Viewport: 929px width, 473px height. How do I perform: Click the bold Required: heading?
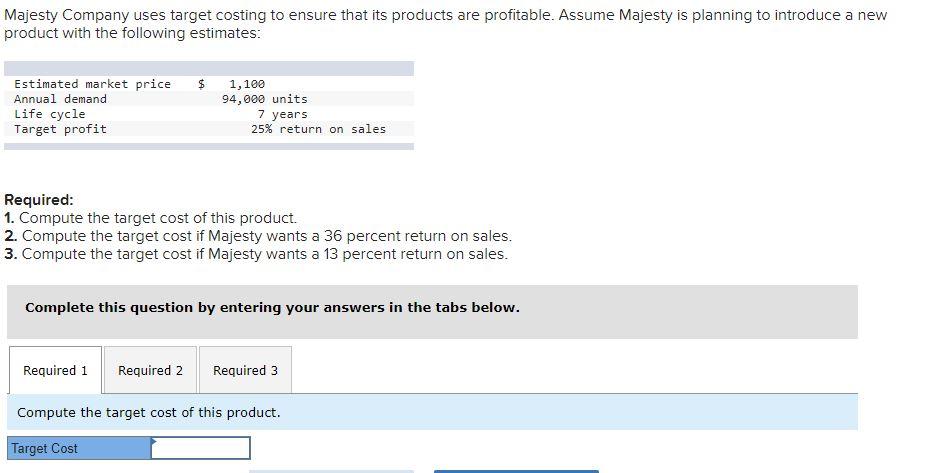coord(39,200)
